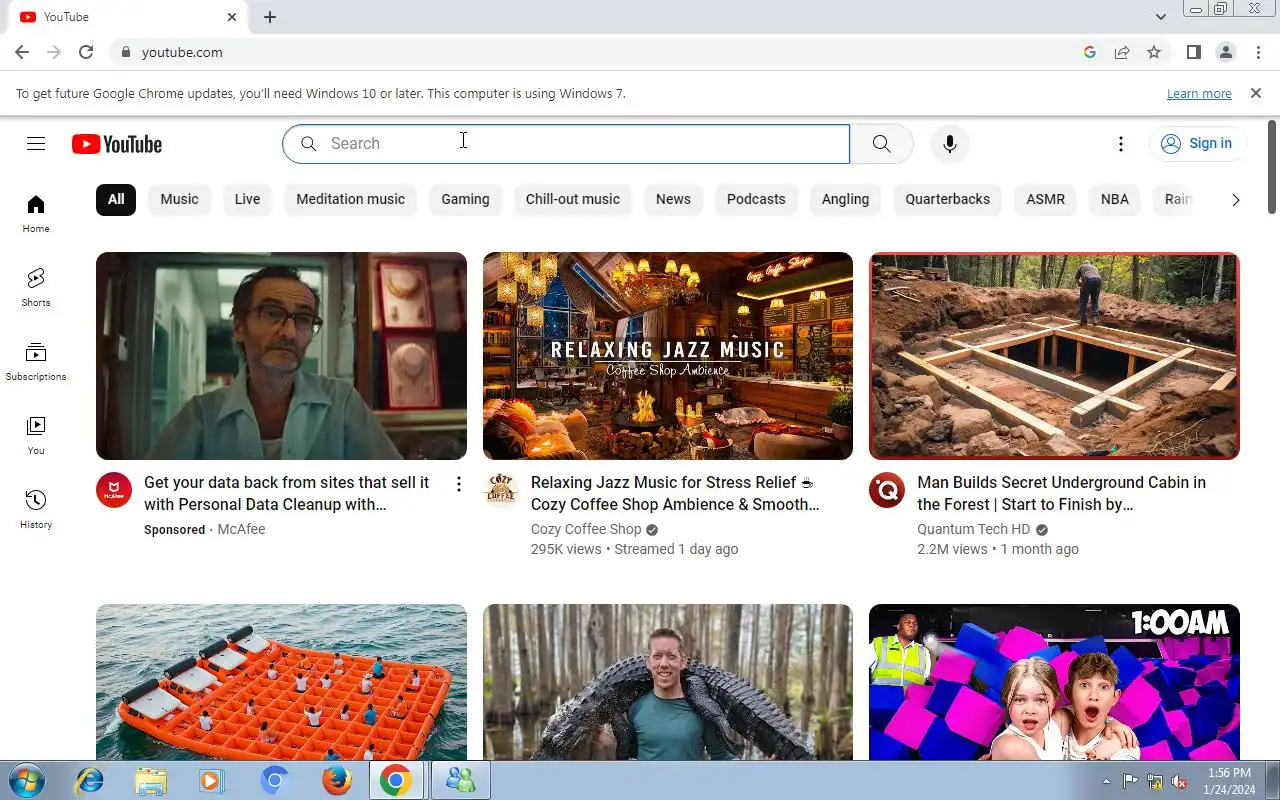Open a new browser tab
The image size is (1280, 800).
[x=270, y=17]
